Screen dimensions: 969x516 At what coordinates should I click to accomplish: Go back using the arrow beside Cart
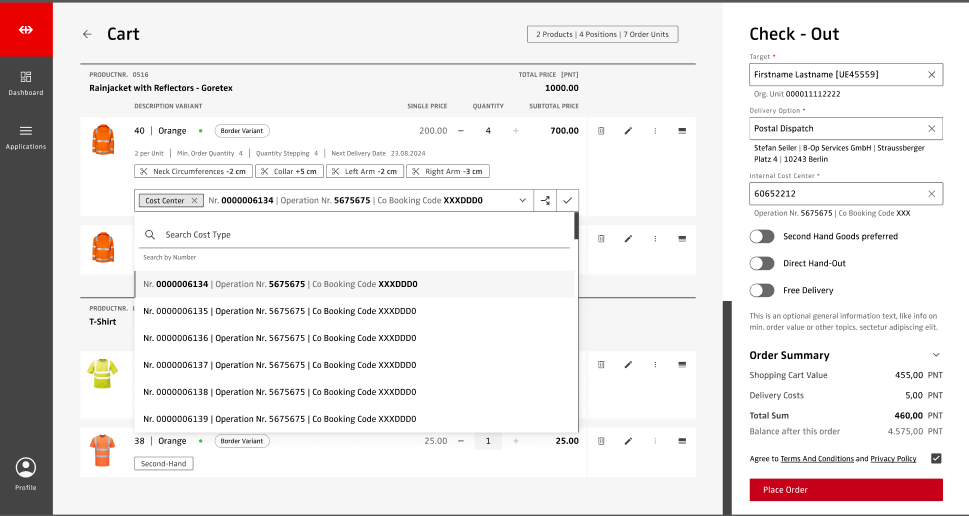pyautogui.click(x=87, y=34)
